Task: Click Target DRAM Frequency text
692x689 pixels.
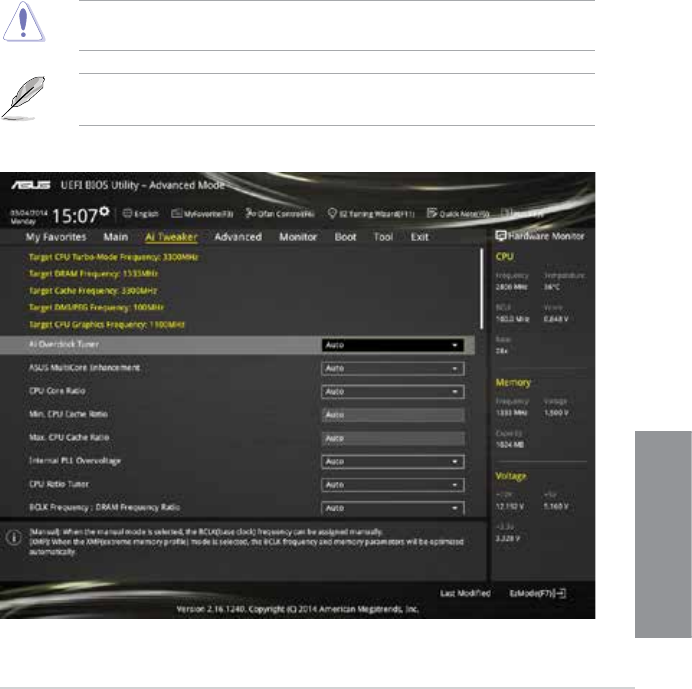Action: pos(93,274)
